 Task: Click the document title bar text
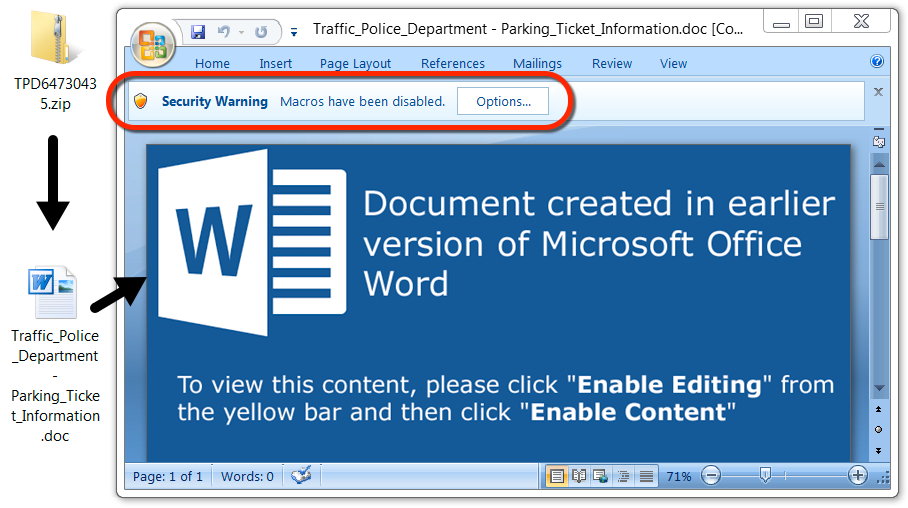tap(528, 29)
